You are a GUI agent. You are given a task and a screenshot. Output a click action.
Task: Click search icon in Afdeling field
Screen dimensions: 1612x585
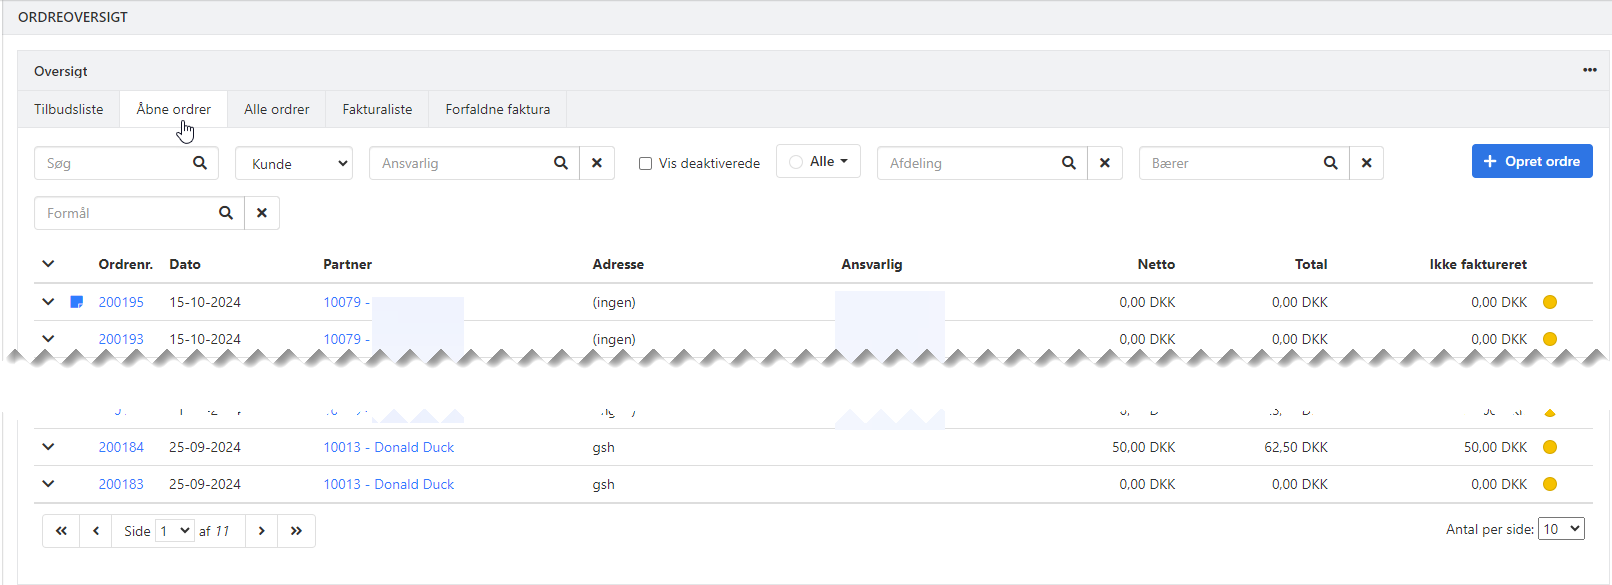coord(1069,163)
